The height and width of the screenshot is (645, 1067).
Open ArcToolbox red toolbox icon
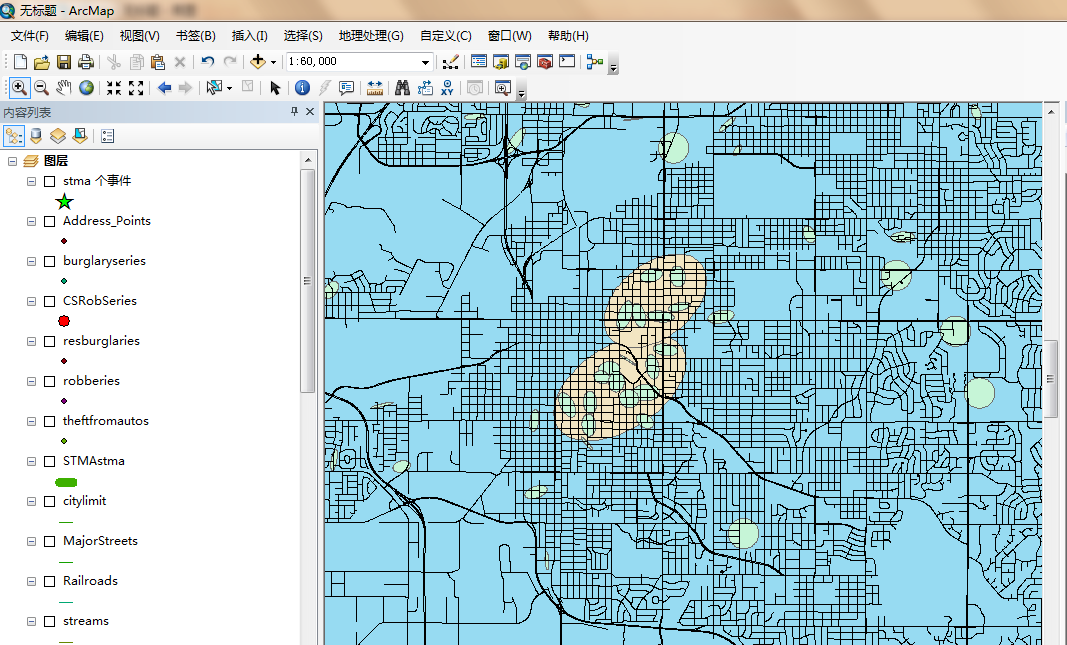pos(544,62)
